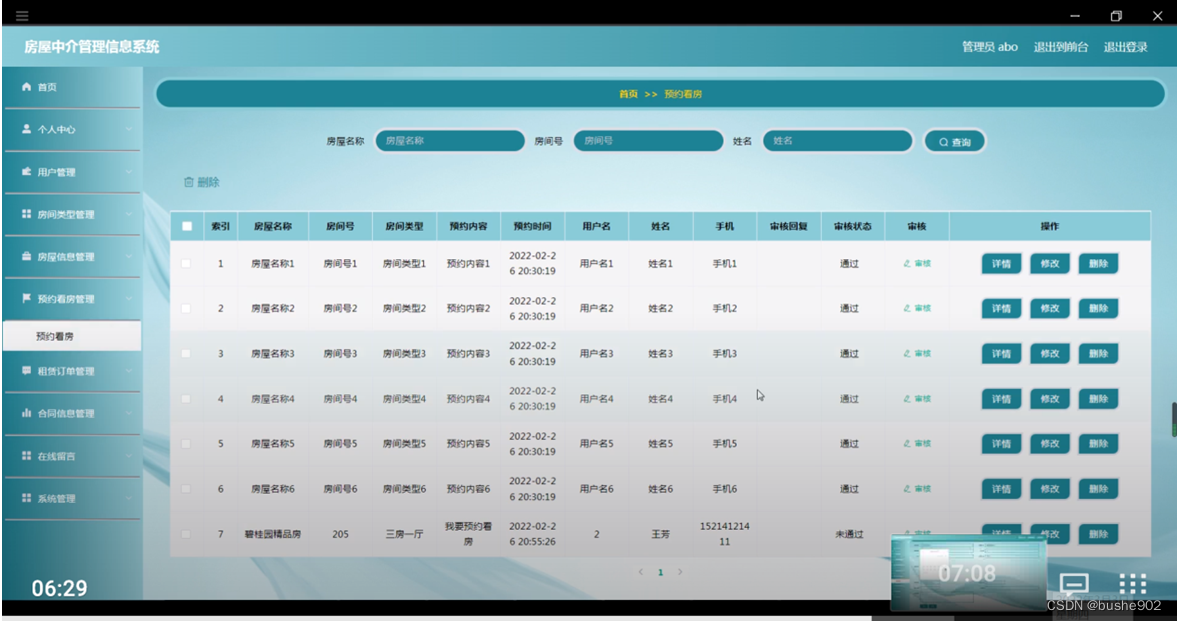Check the box for row 房屋名称6
Screen dimensions: 1177x621
(x=186, y=489)
